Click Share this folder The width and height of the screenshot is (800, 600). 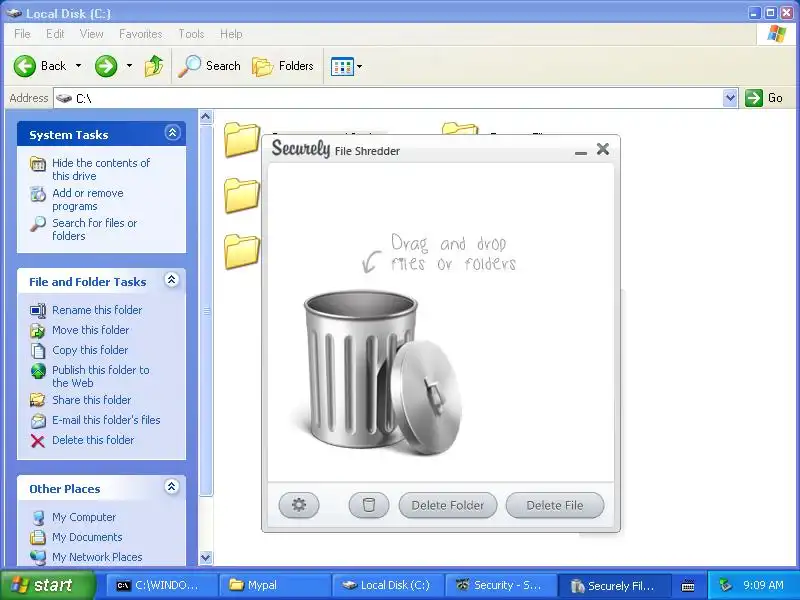click(x=91, y=400)
